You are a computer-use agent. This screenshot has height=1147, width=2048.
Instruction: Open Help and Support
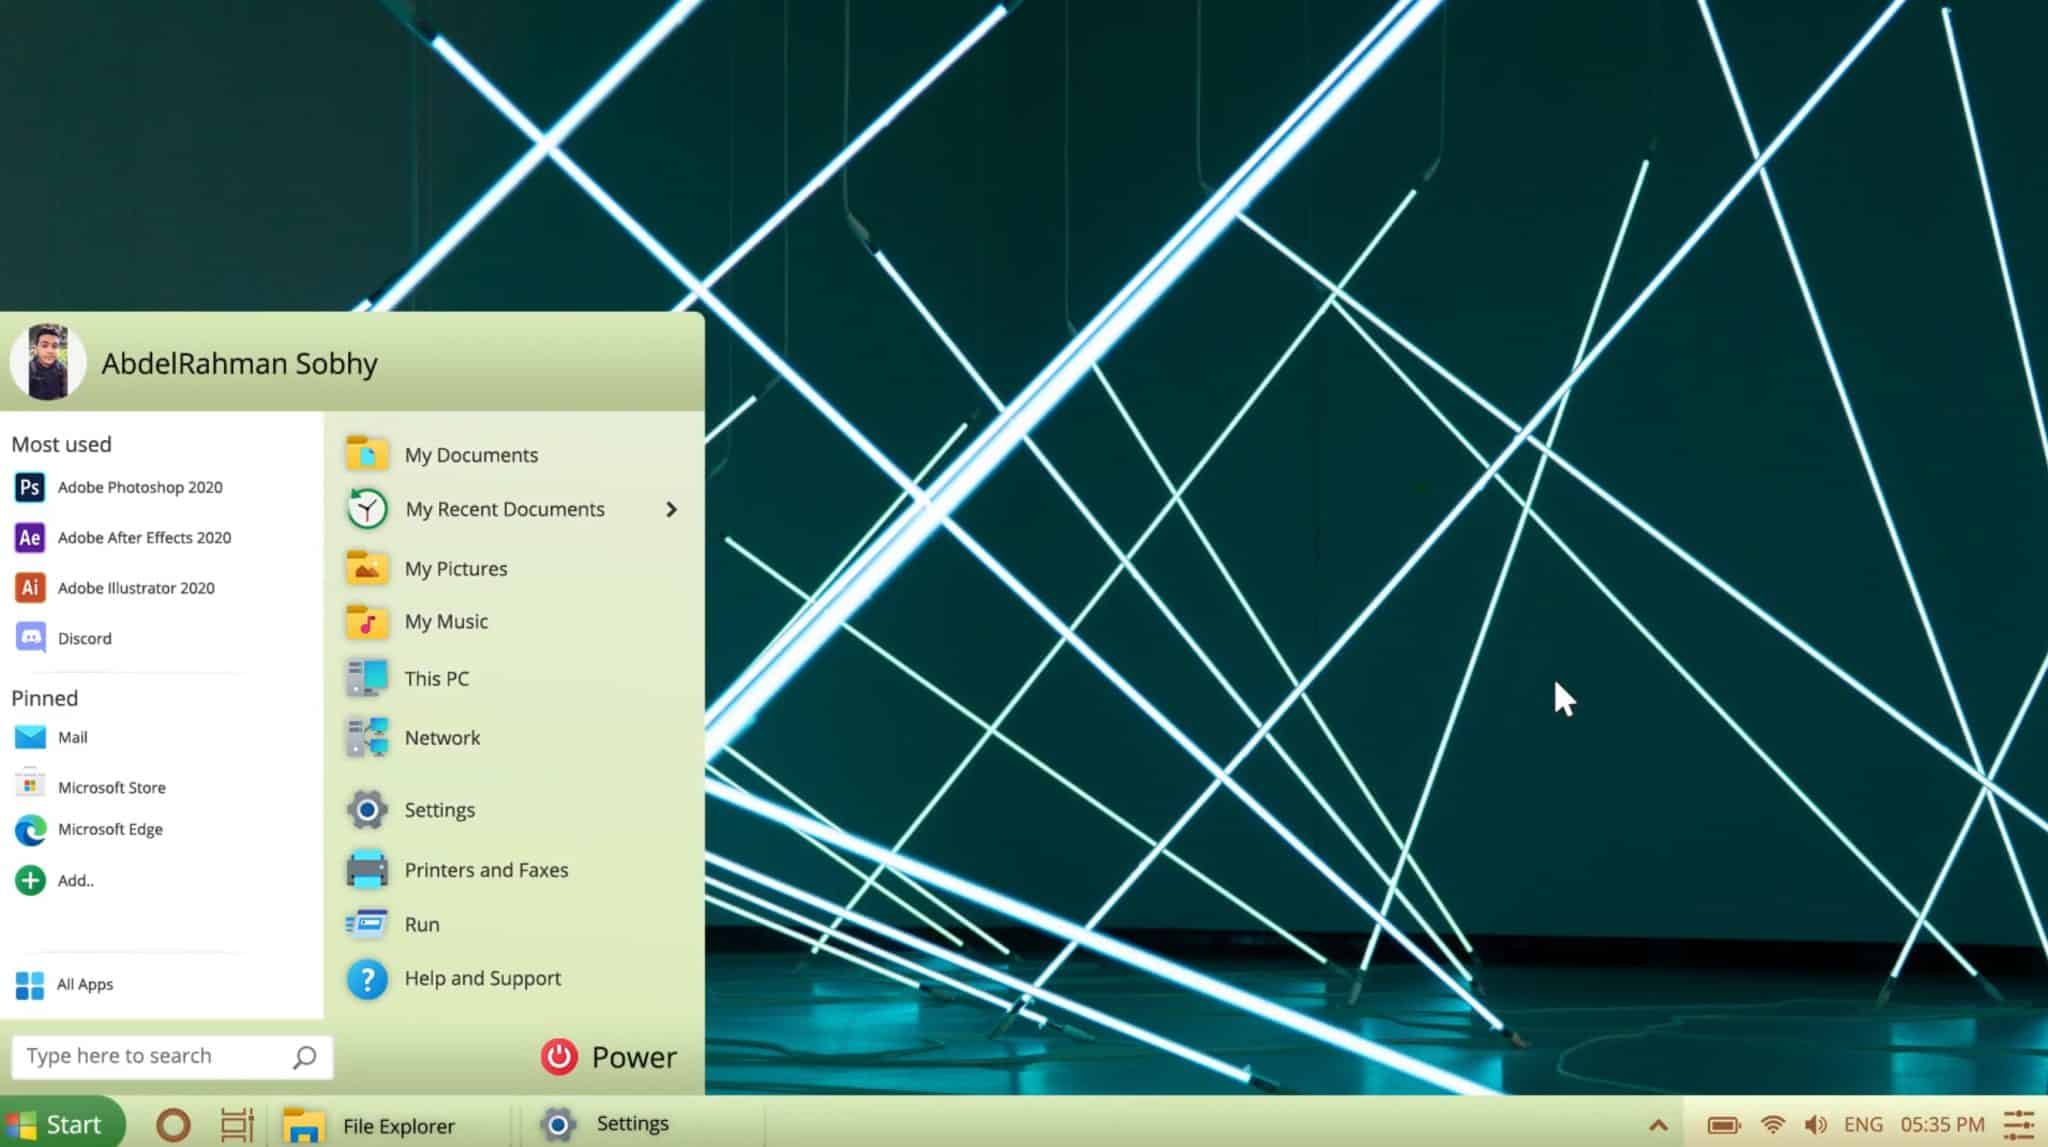pos(482,978)
